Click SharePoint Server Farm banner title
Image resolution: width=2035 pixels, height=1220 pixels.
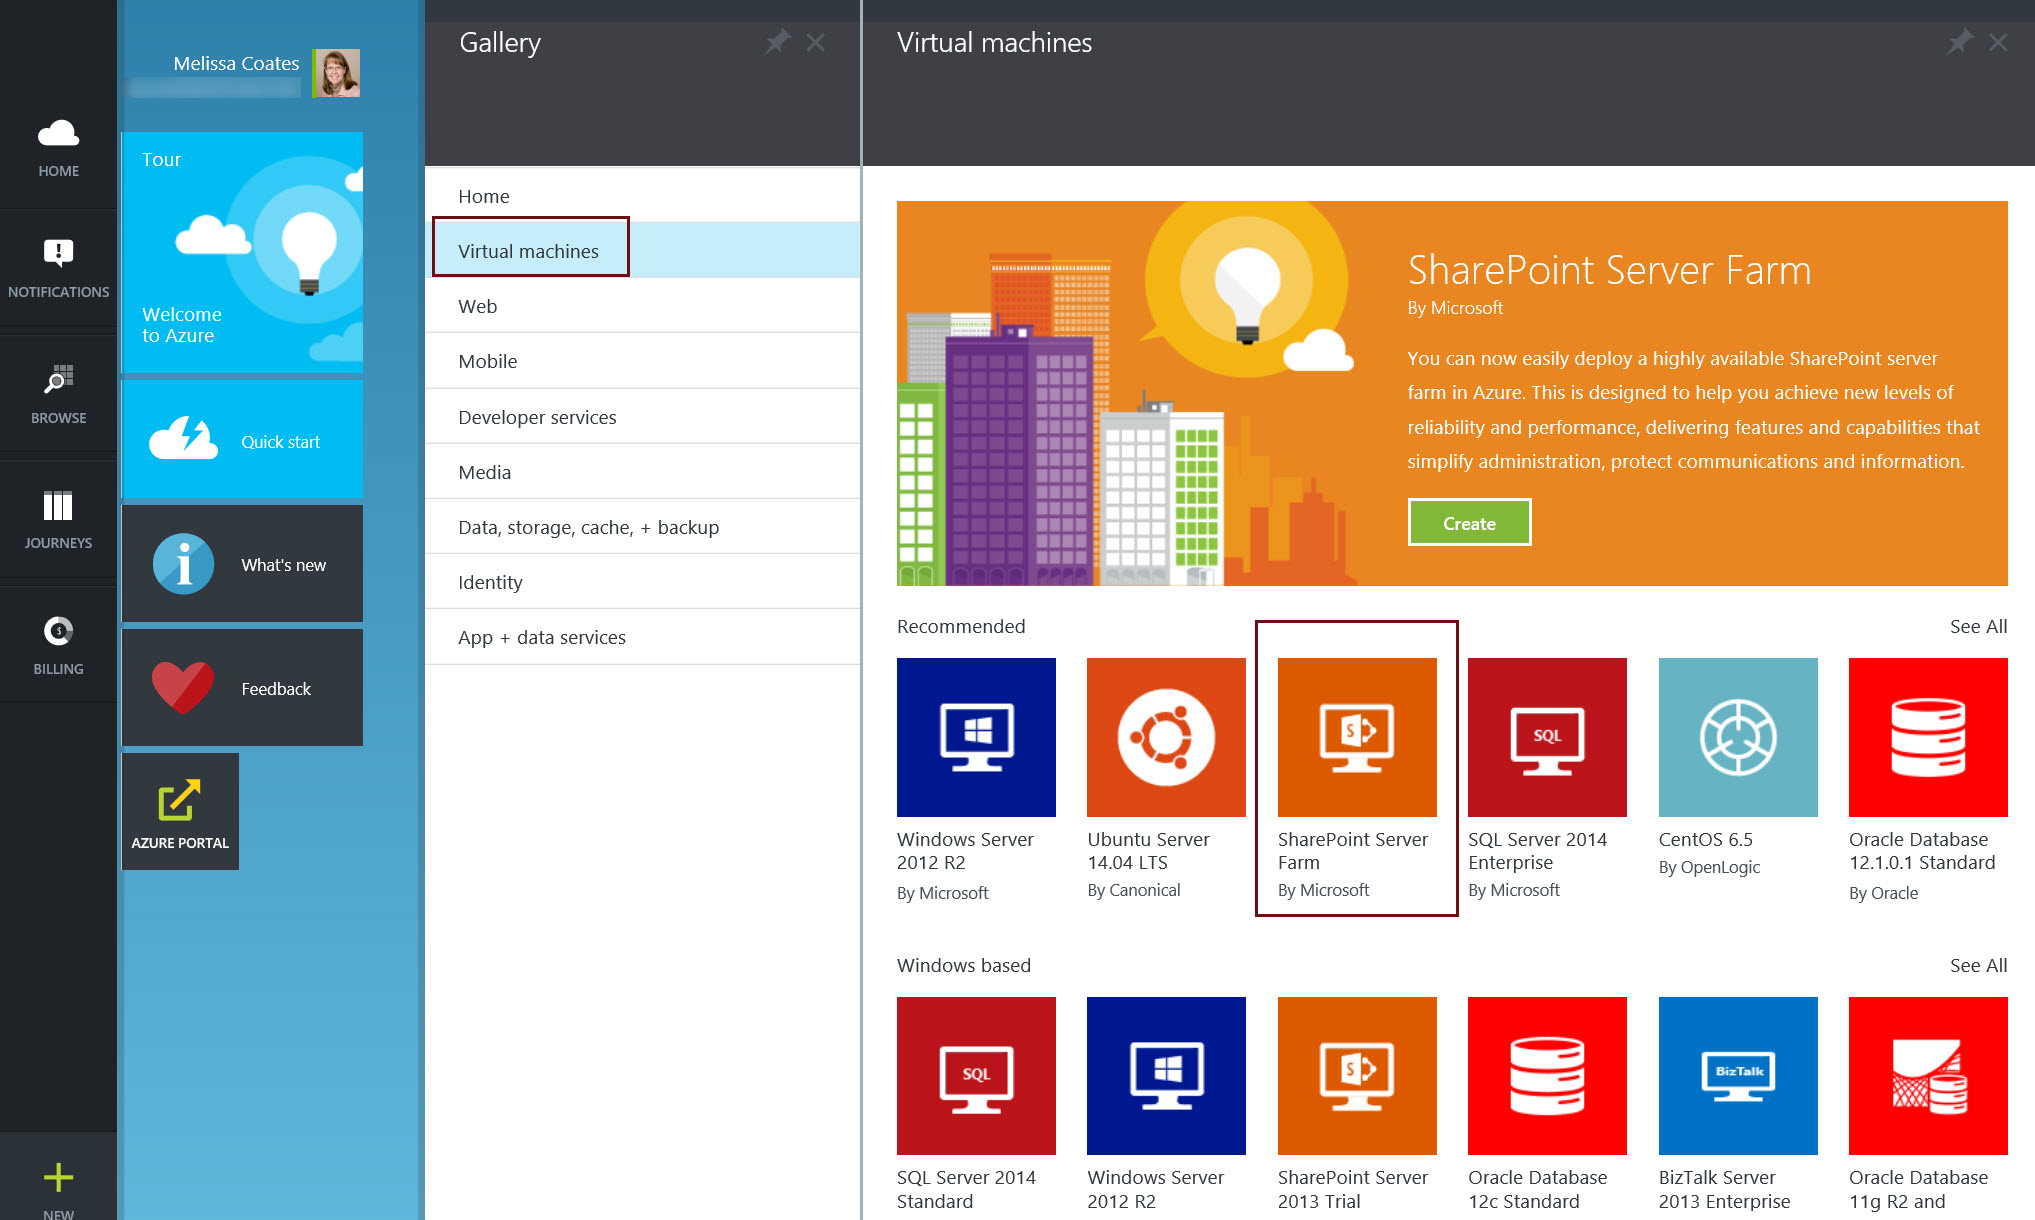coord(1609,271)
